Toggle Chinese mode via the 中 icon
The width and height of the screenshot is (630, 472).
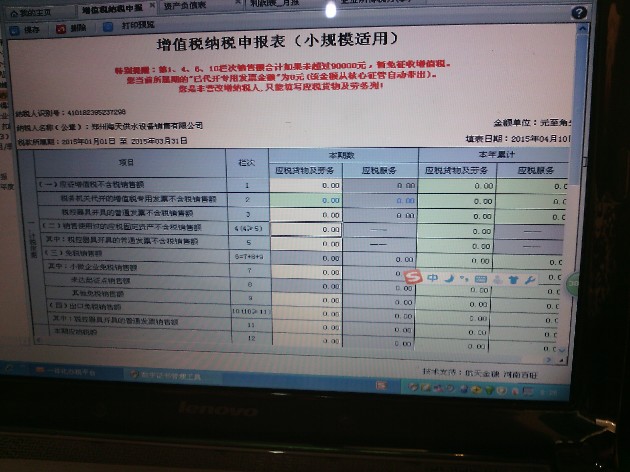[432, 278]
